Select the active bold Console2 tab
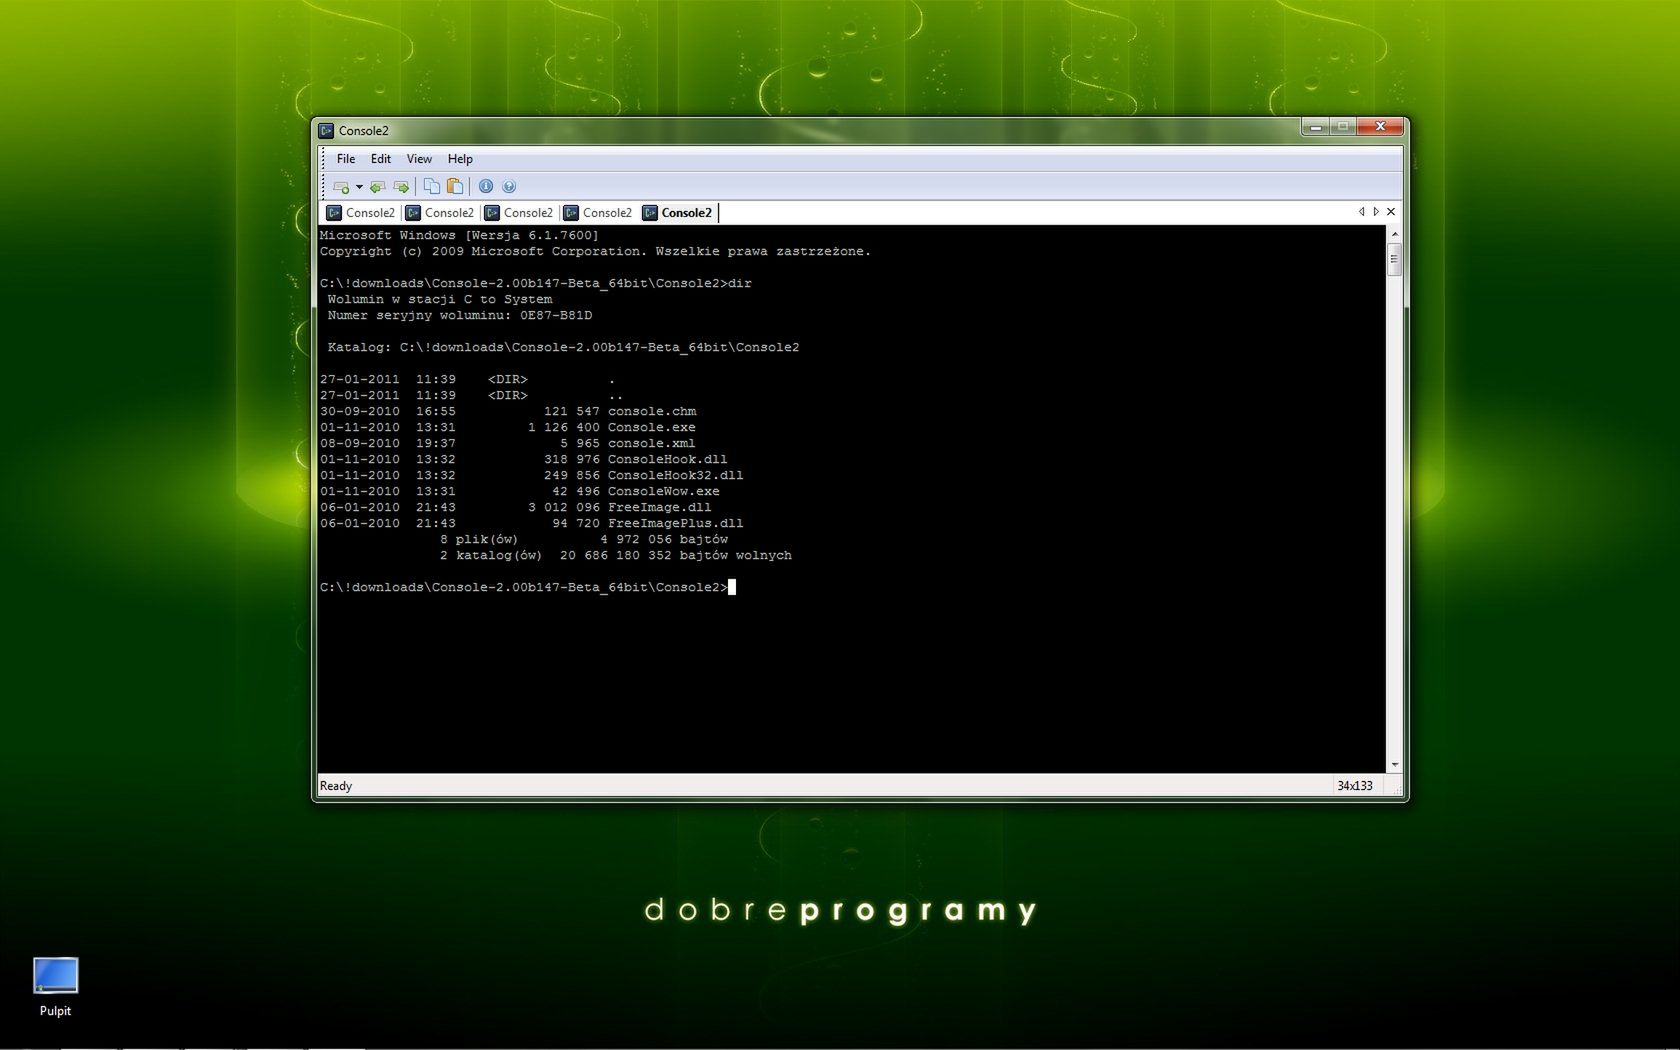This screenshot has height=1050, width=1680. point(678,213)
